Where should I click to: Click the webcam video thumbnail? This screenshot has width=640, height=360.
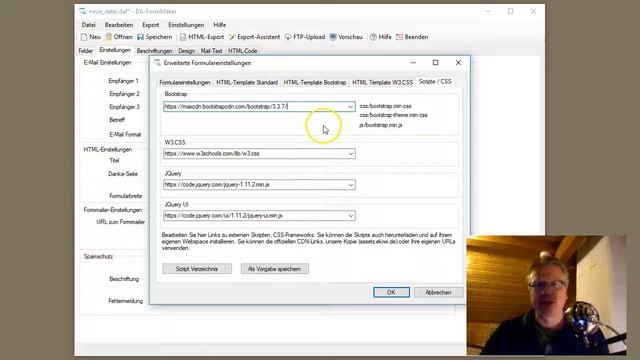coord(547,295)
